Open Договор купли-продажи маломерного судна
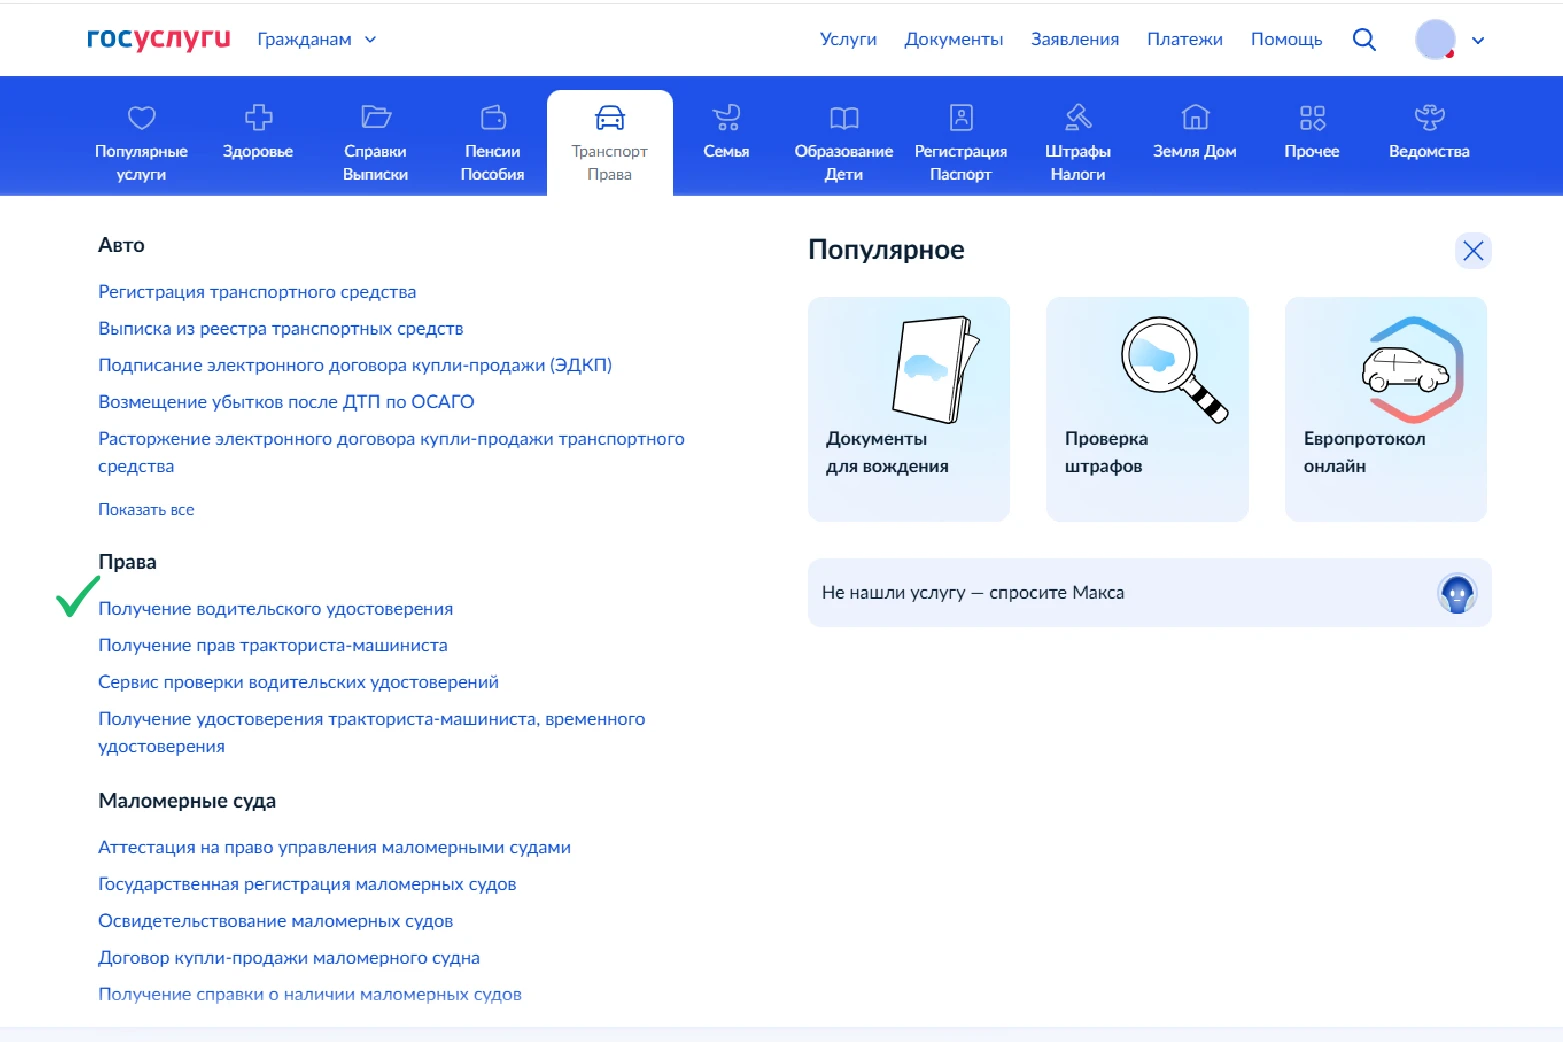The height and width of the screenshot is (1042, 1563). pyautogui.click(x=289, y=958)
